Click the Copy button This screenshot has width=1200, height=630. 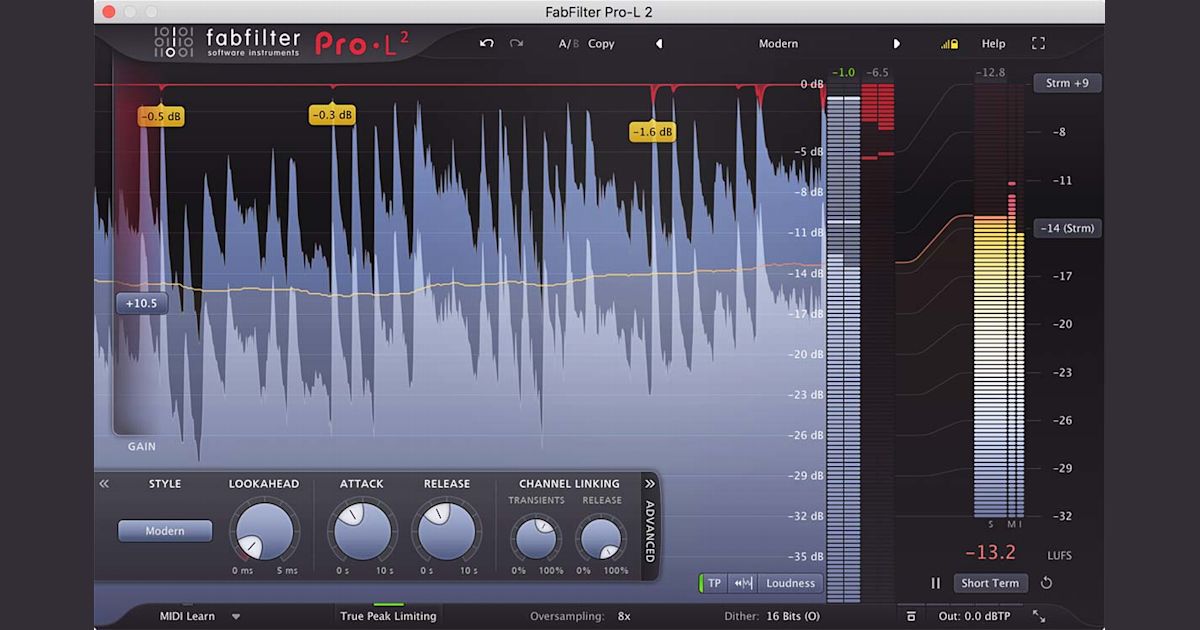tap(601, 44)
